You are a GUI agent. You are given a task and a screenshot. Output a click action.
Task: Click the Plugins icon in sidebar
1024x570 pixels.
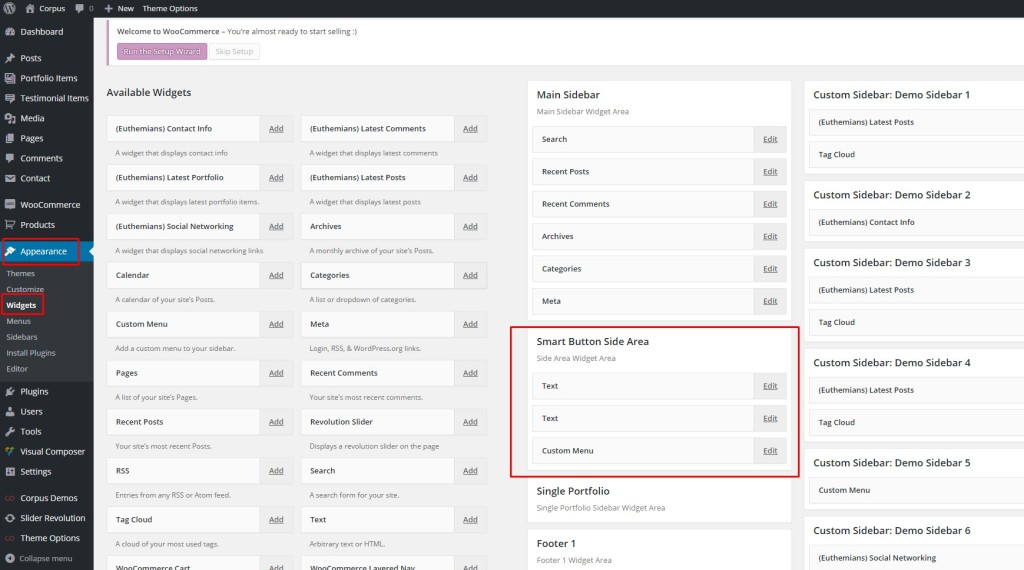coord(9,392)
